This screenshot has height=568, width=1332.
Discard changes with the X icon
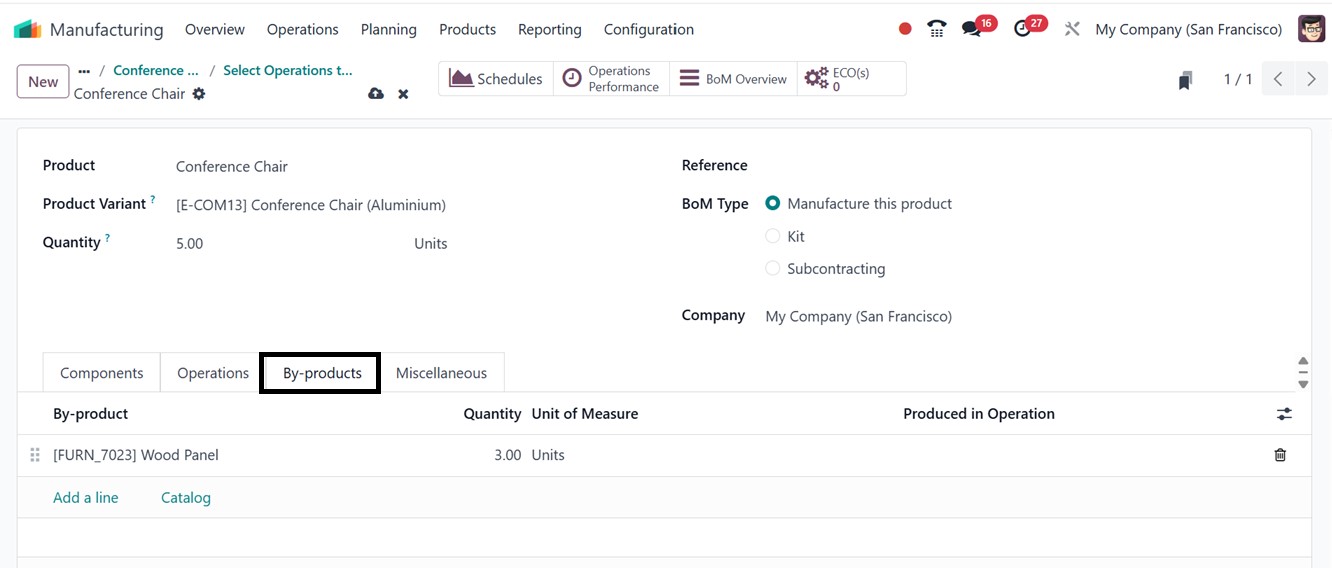[x=403, y=94]
